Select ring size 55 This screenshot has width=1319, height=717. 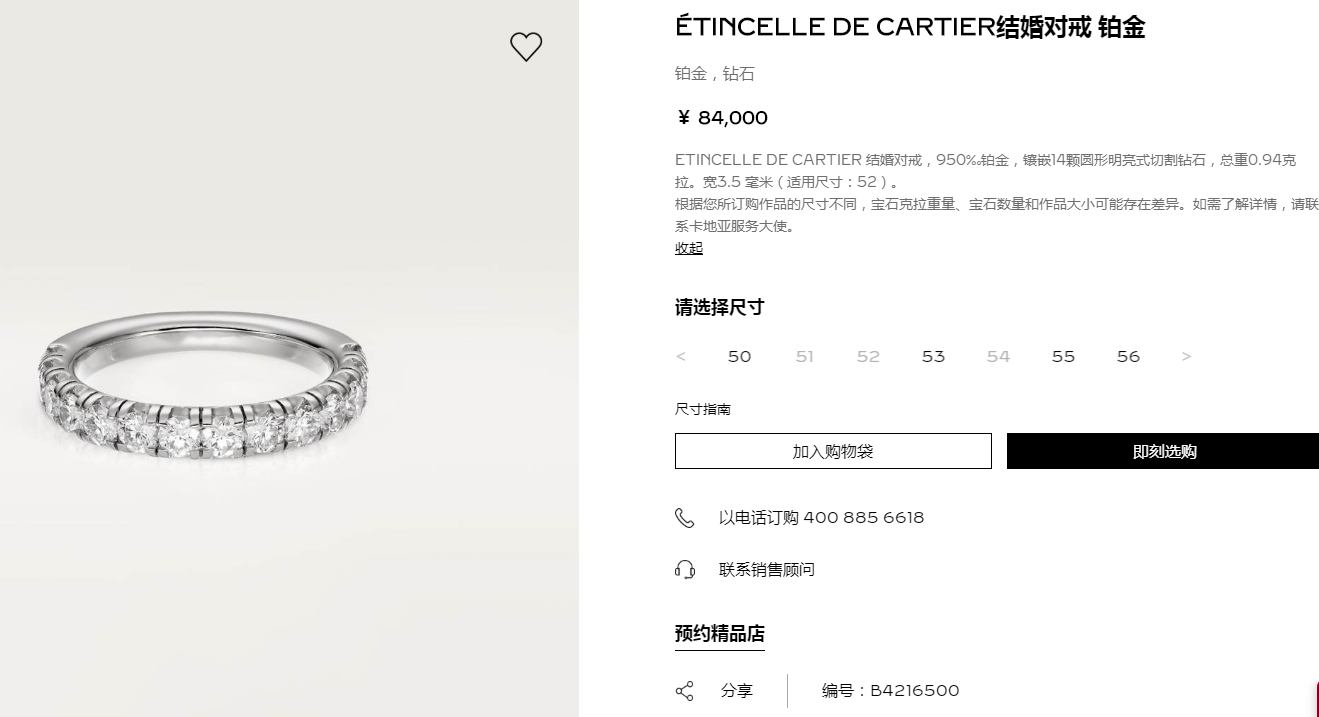(x=1064, y=357)
